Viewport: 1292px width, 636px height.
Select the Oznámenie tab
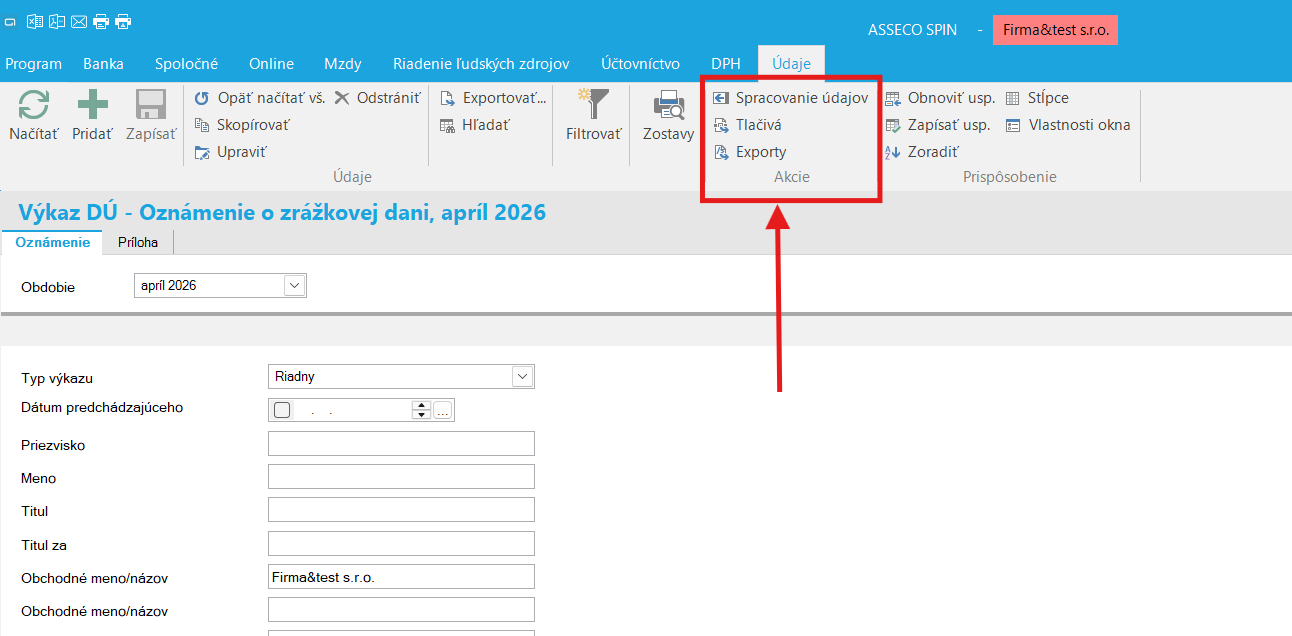[x=53, y=242]
